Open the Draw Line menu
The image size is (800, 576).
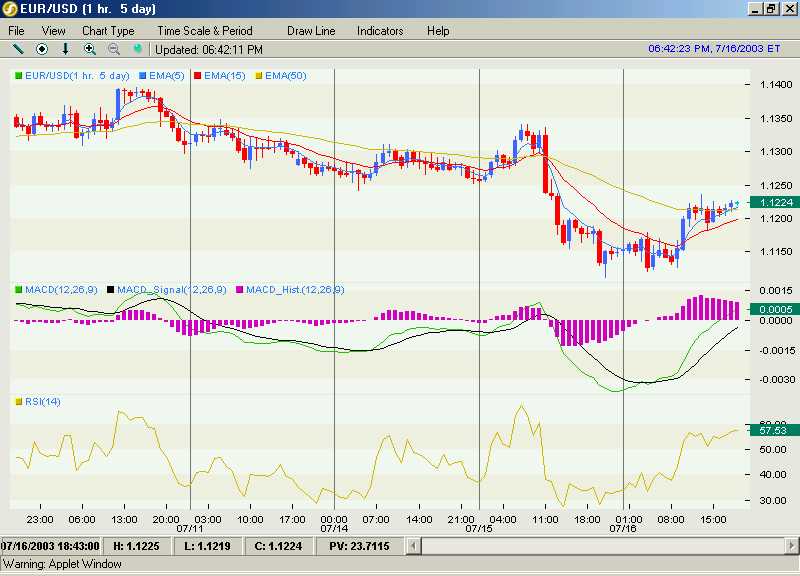311,31
